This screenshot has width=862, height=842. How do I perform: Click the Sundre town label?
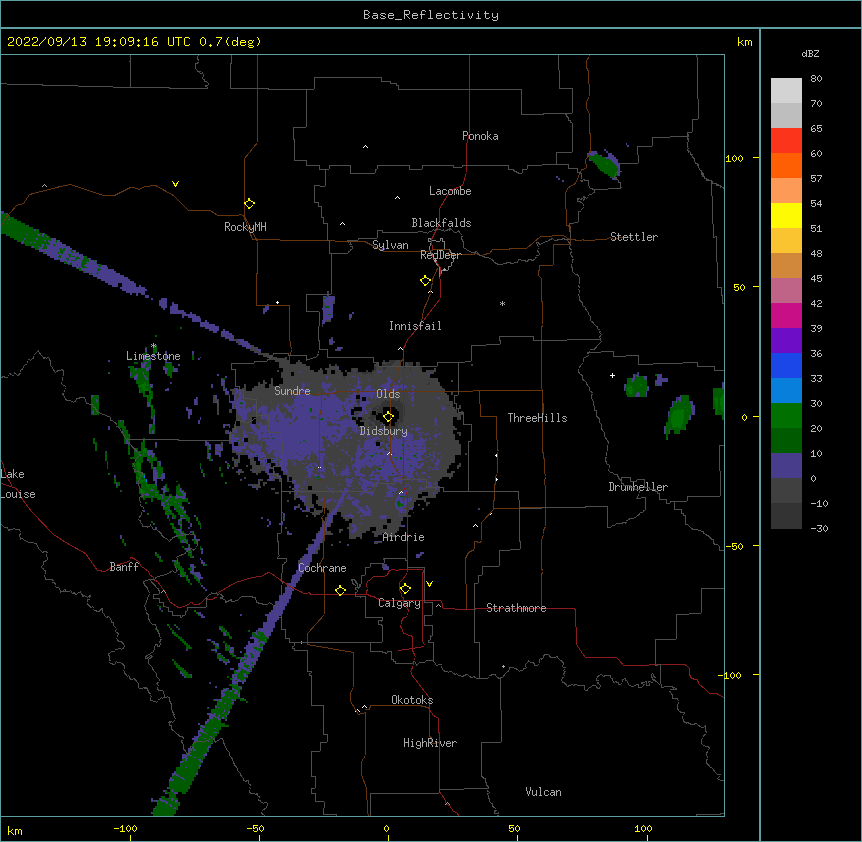[292, 391]
